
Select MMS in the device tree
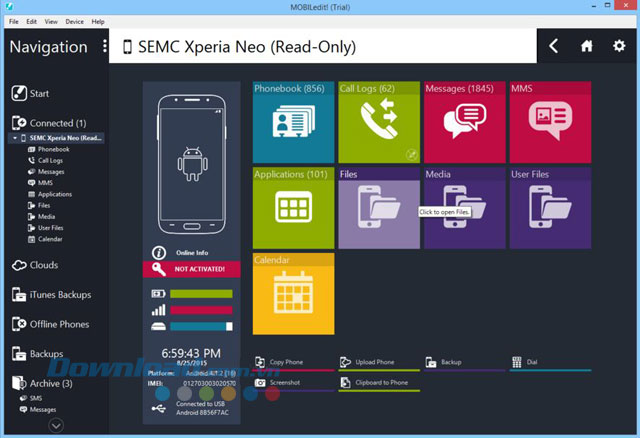40,183
